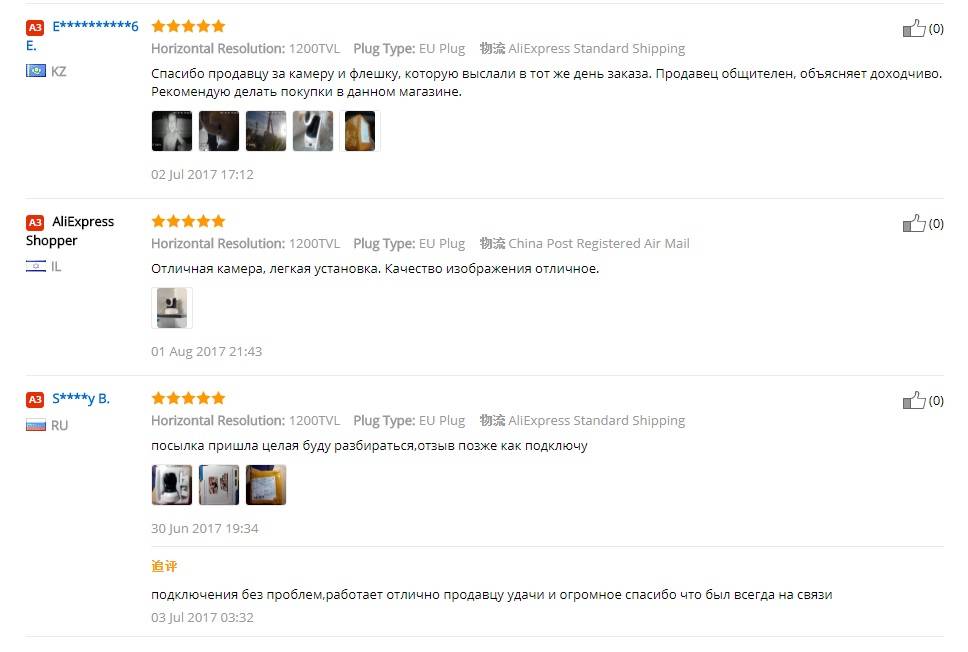Click the Israel flag icon

[x=36, y=266]
